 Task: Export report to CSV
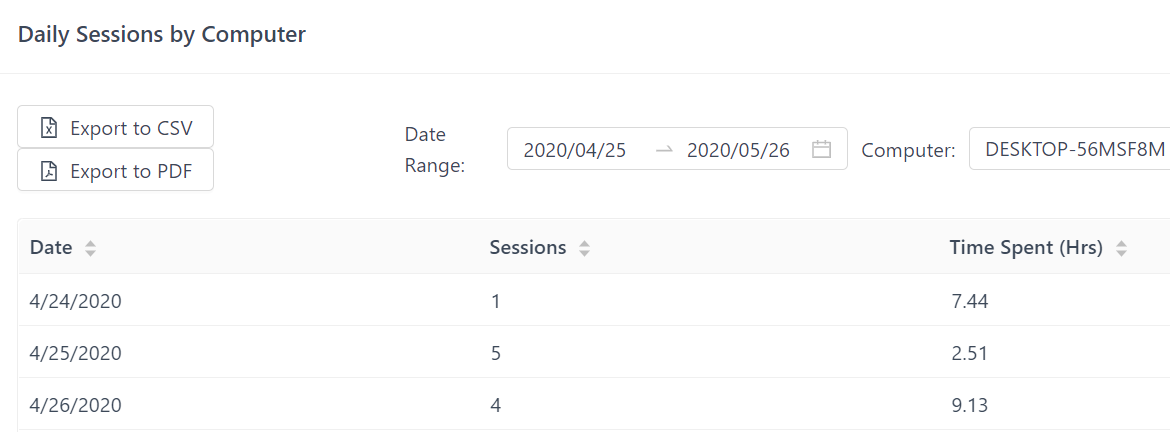(115, 128)
